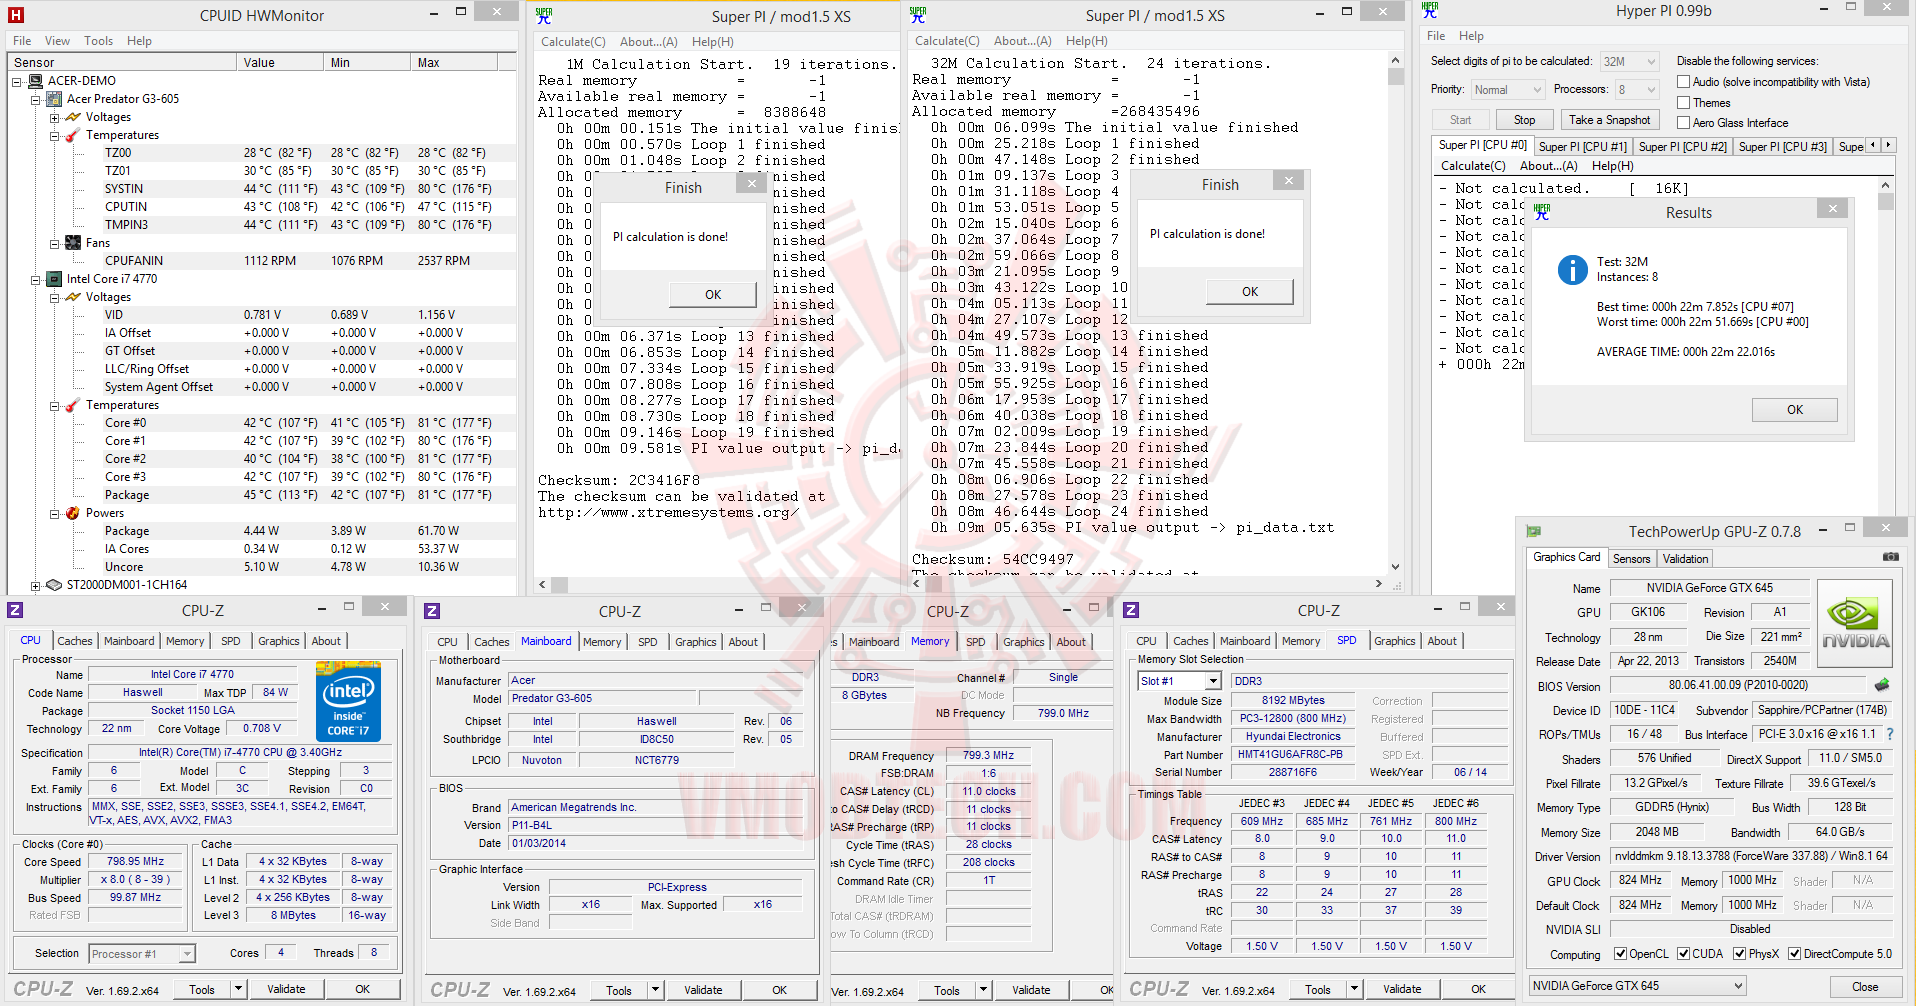Click the Acer Predator G3-605 mainboard icon
The image size is (1916, 1006).
point(55,99)
